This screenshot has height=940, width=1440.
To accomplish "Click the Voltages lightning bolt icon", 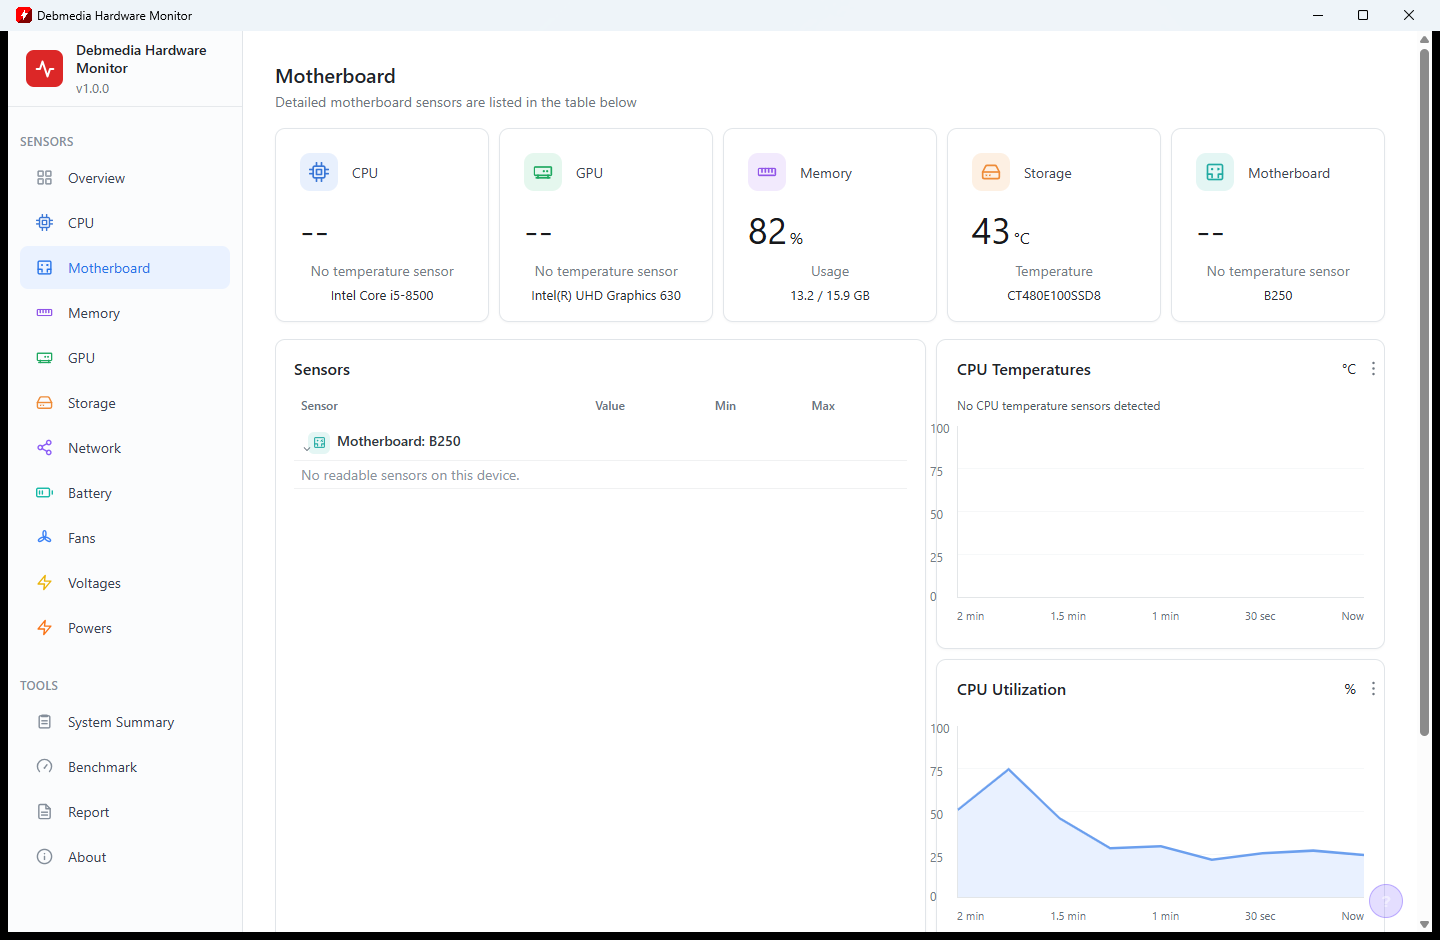I will point(44,583).
